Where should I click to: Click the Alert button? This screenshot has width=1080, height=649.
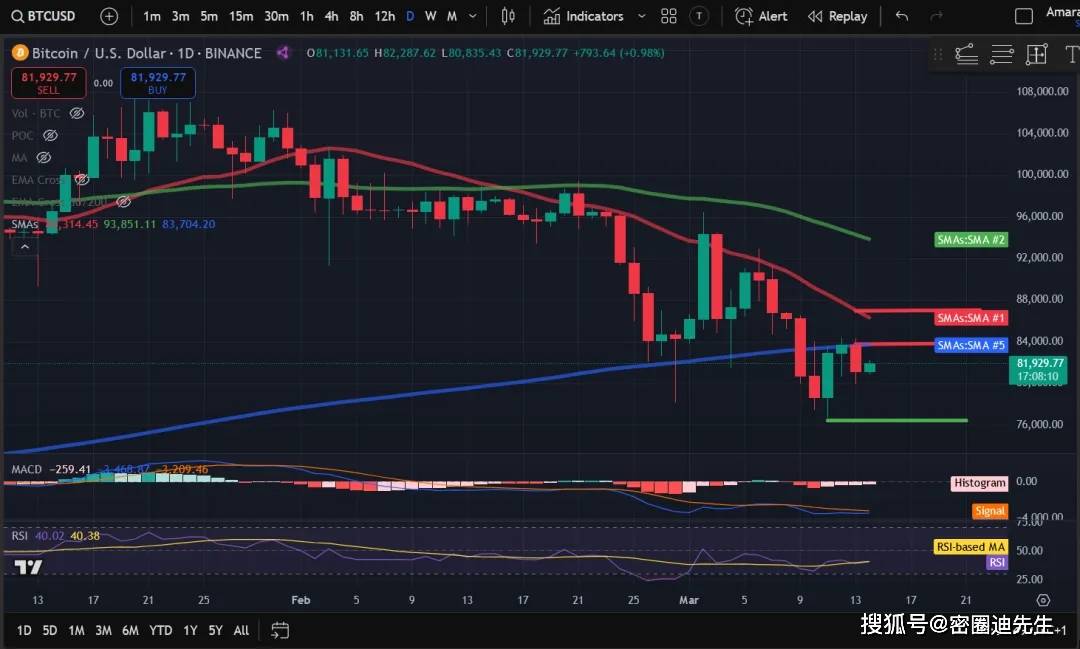pyautogui.click(x=760, y=16)
